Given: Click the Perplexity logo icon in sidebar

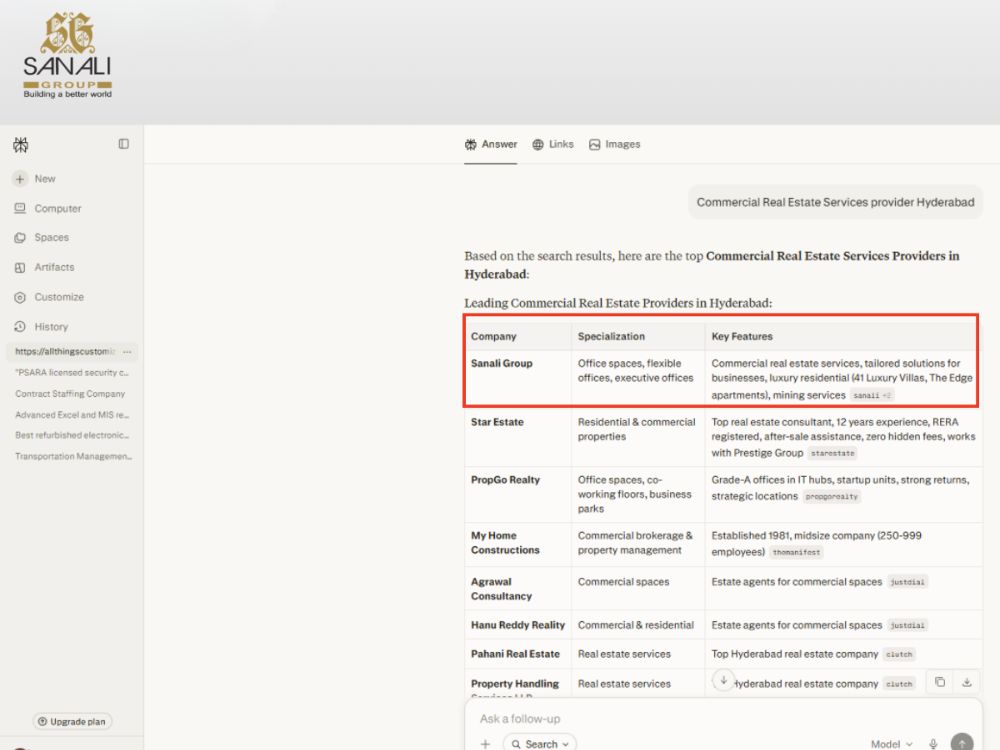Looking at the screenshot, I should point(20,145).
